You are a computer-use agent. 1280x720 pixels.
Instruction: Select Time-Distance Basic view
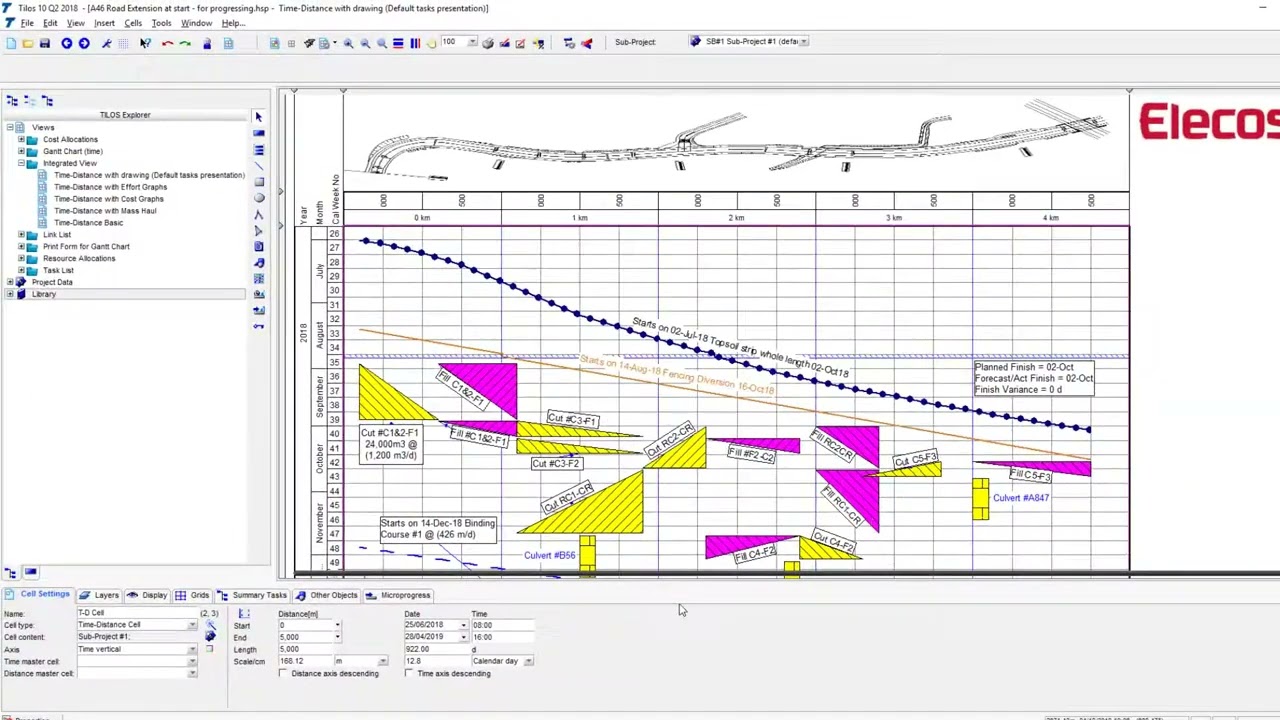coord(89,223)
